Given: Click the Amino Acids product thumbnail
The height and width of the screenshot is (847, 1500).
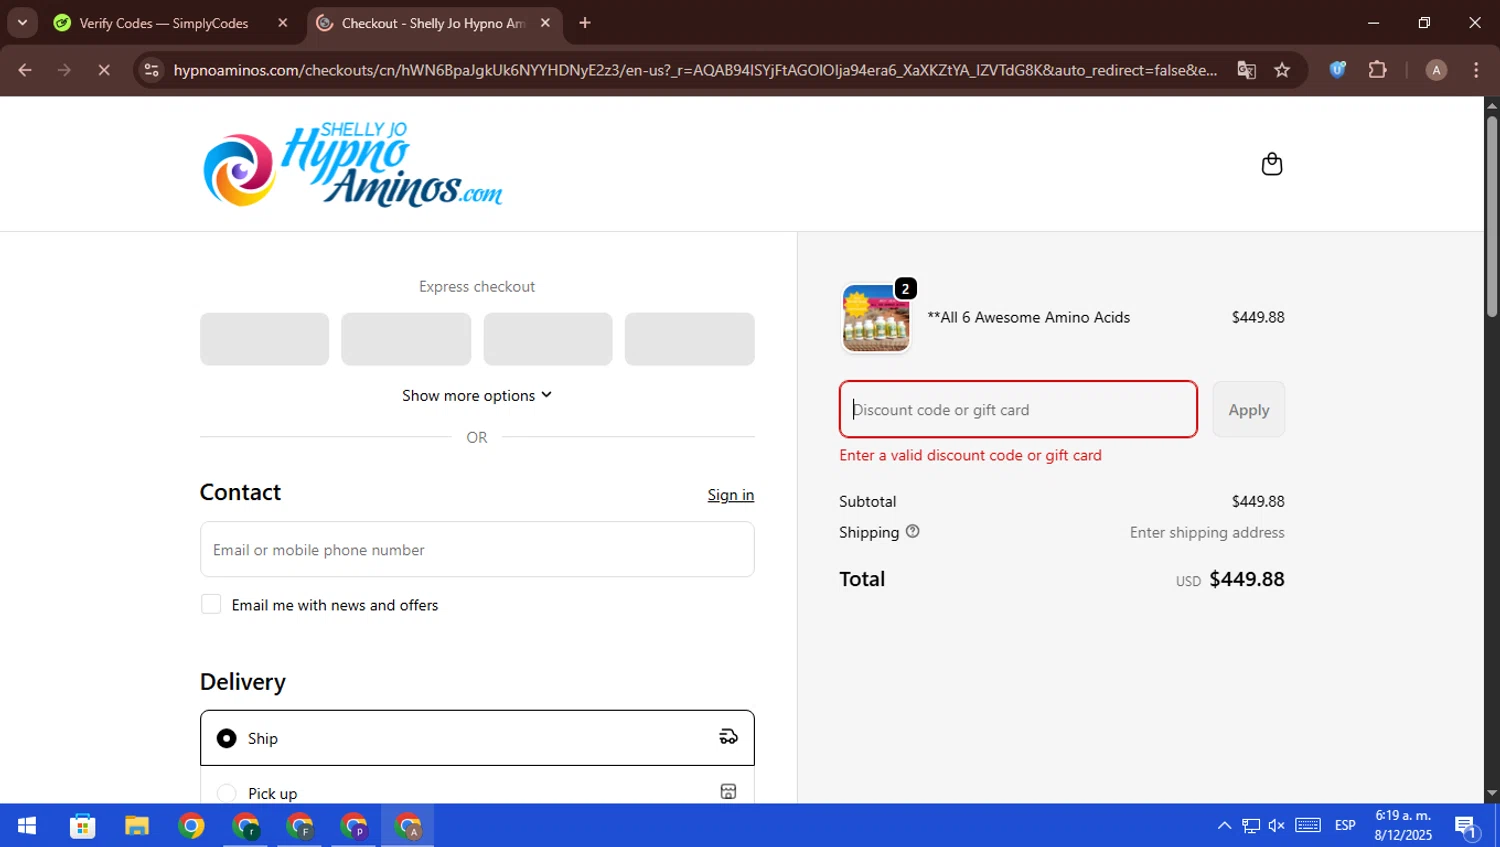Looking at the screenshot, I should pos(876,318).
